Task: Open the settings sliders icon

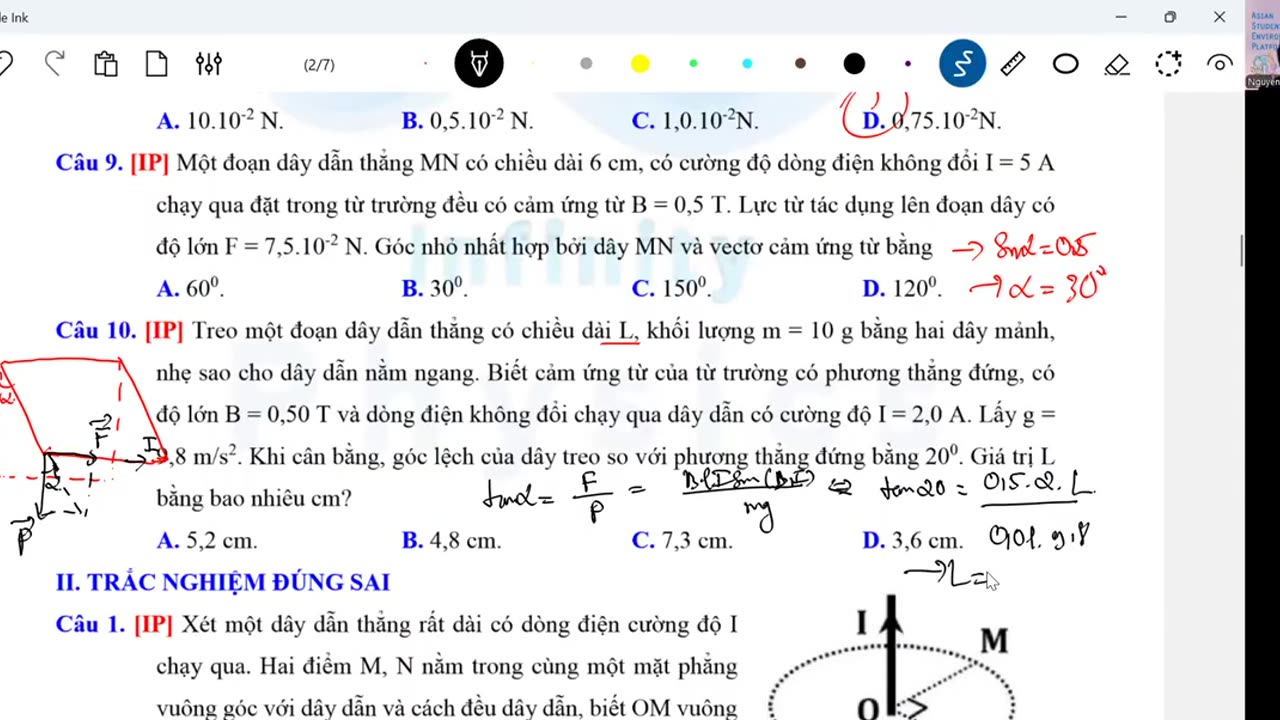Action: tap(209, 64)
